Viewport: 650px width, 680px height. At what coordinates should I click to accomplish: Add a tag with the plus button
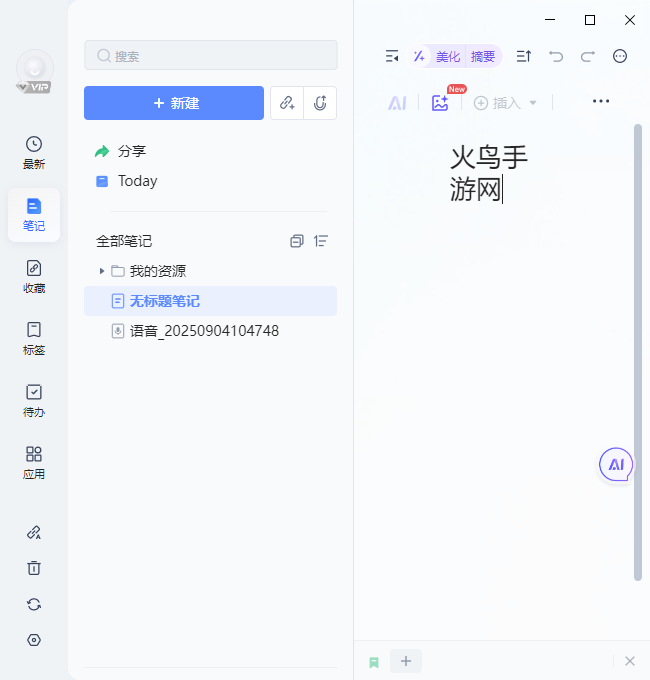pyautogui.click(x=406, y=661)
